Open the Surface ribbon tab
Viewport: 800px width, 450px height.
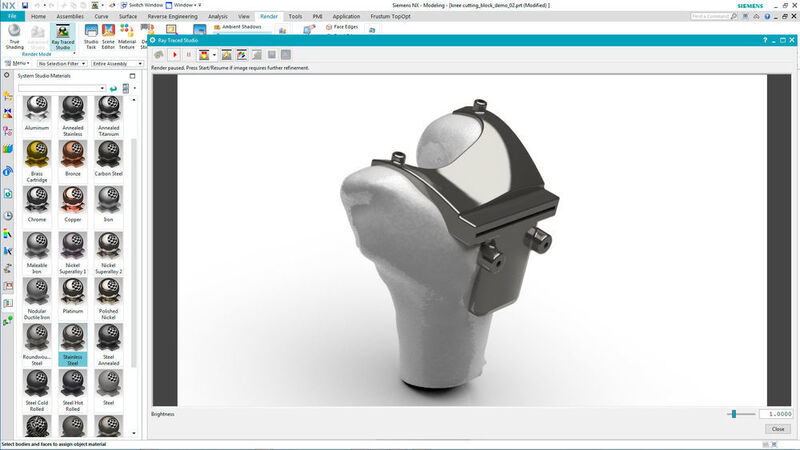[128, 16]
